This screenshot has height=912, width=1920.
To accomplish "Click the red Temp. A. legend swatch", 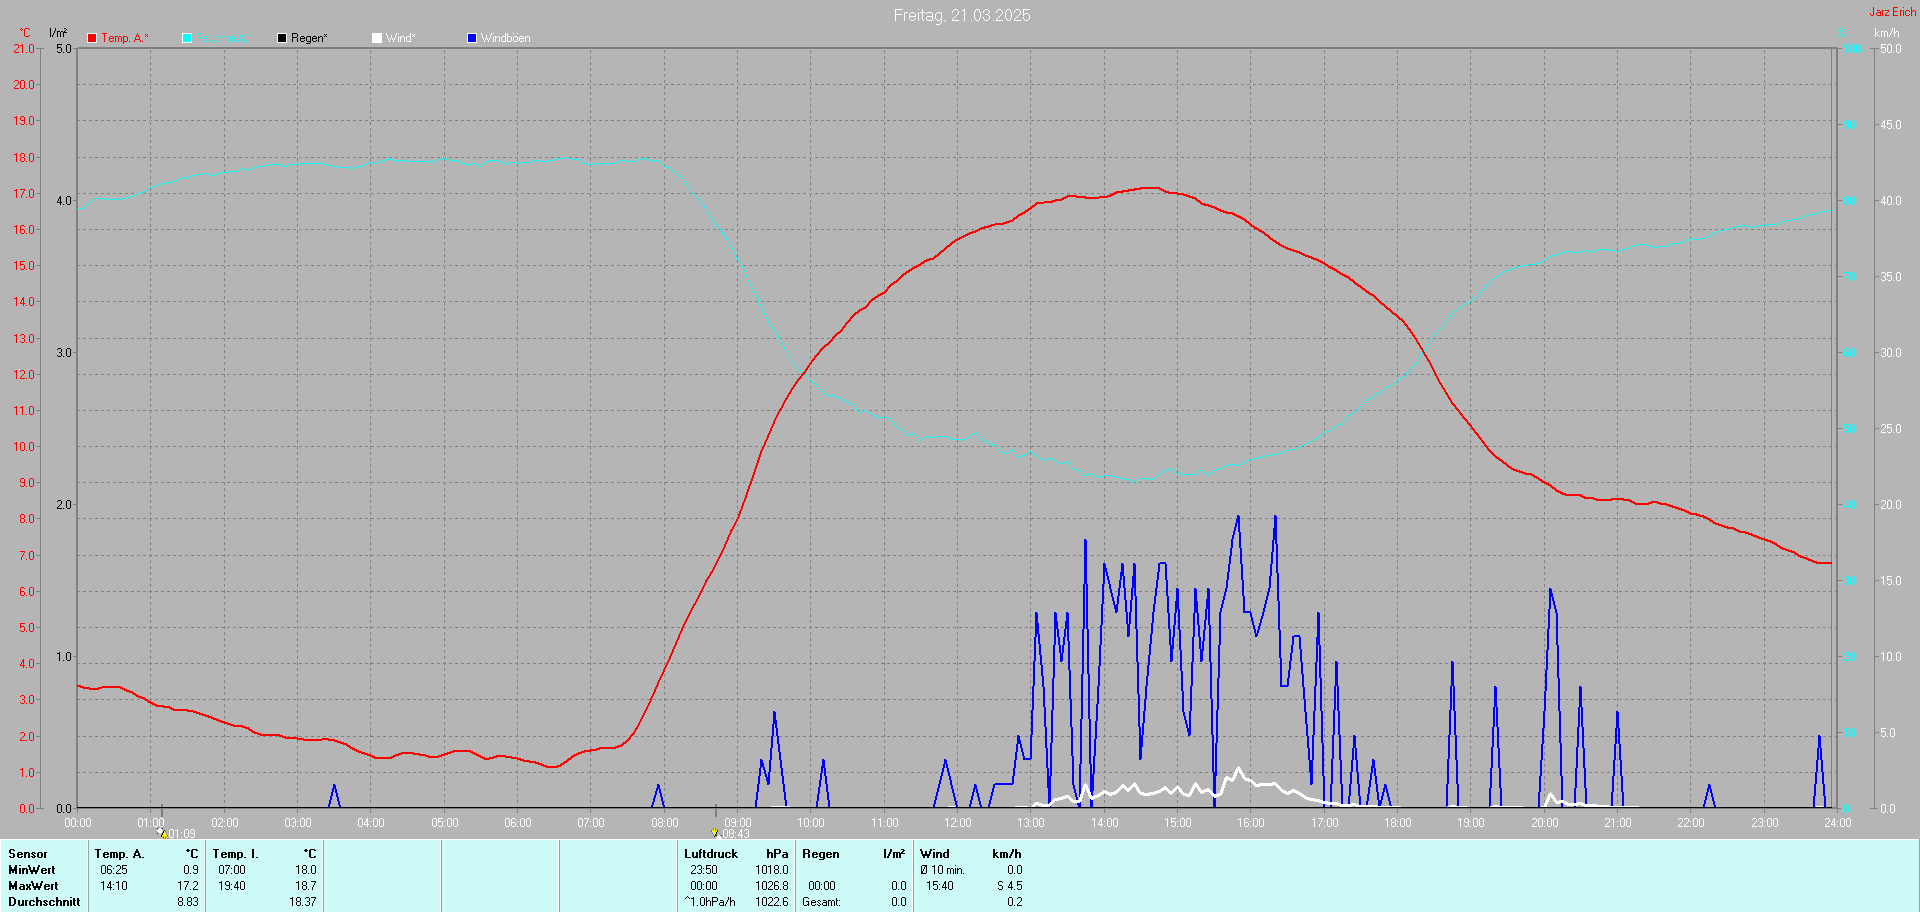I will click(x=92, y=38).
